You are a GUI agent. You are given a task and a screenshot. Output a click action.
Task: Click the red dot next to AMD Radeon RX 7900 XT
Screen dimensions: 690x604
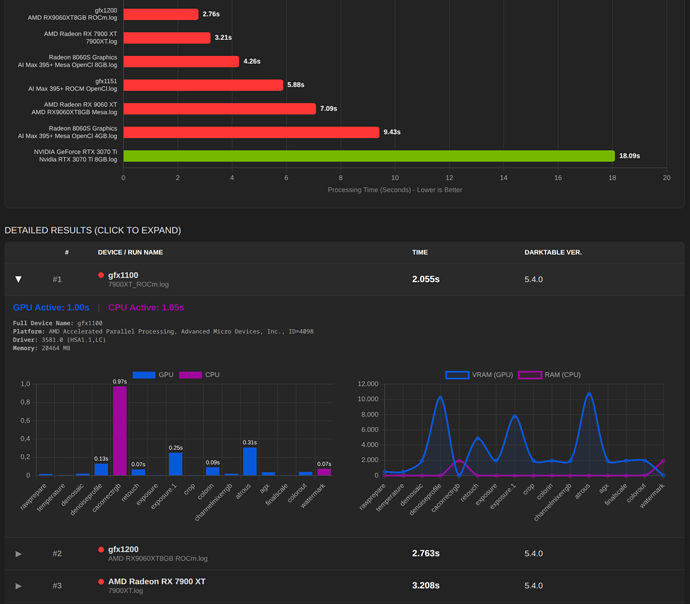tap(101, 581)
